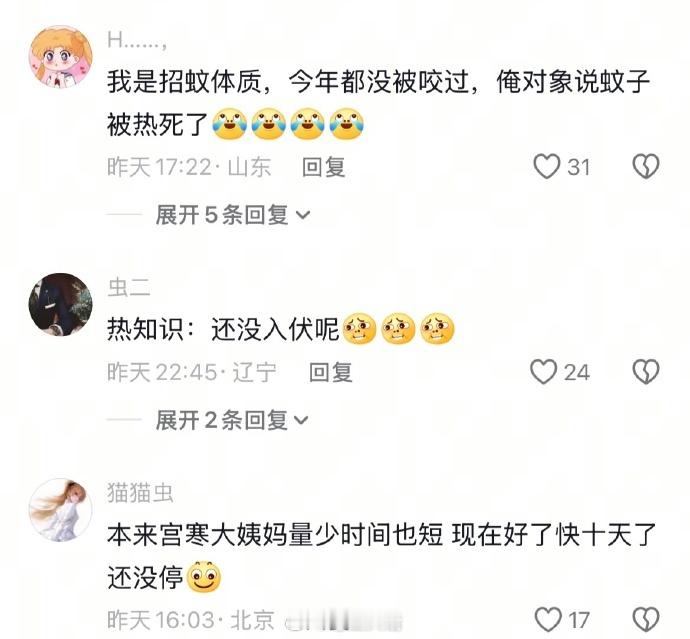Tap broken heart on 猫猫虫's comment
Screen dimensions: 690x639
[x=646, y=619]
